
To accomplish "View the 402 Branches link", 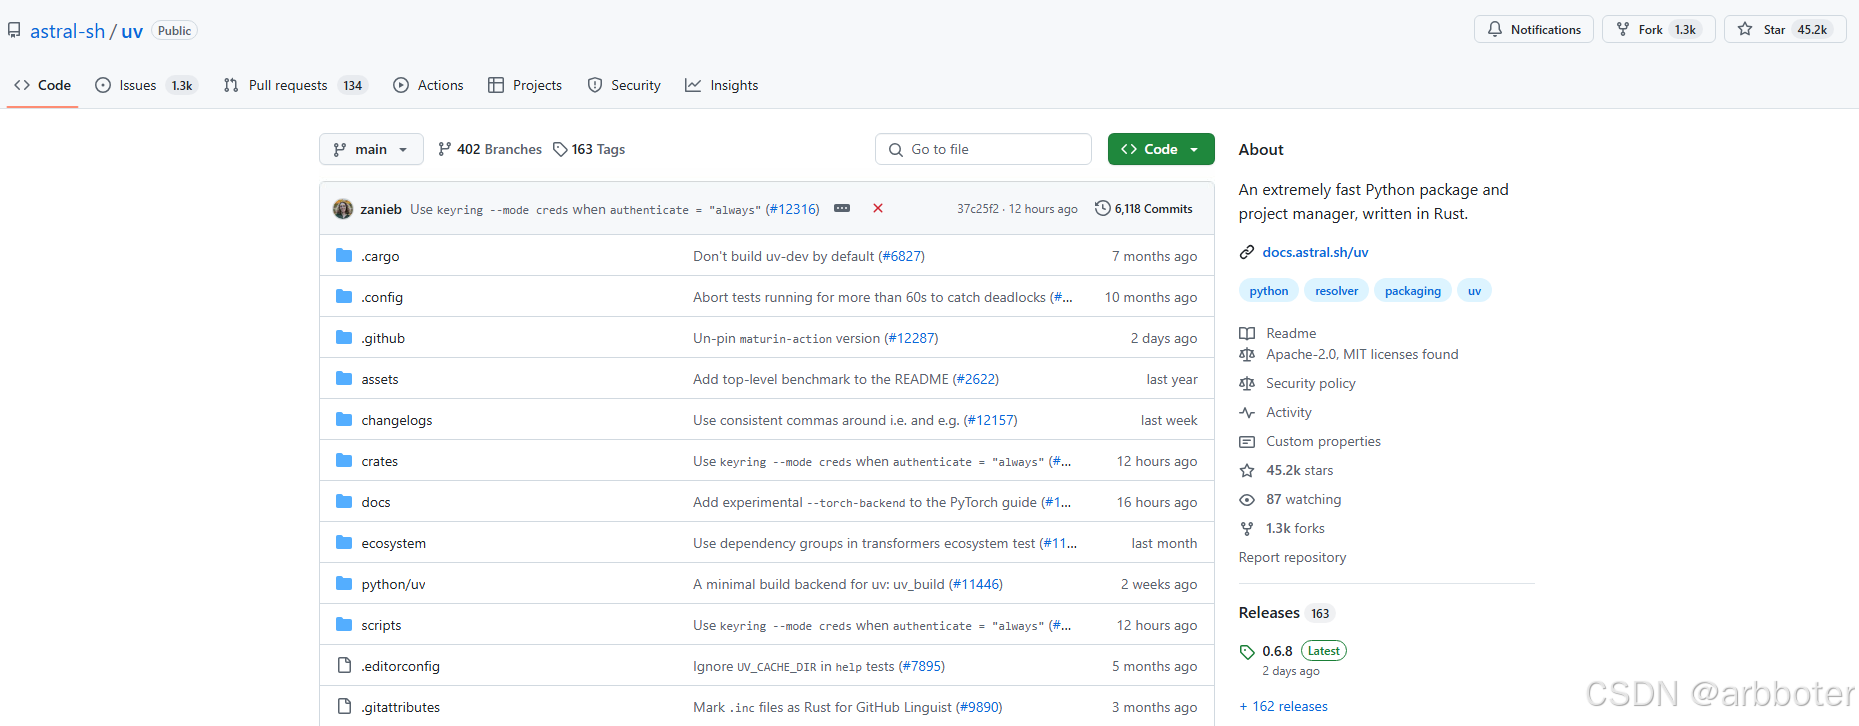I will click(490, 149).
